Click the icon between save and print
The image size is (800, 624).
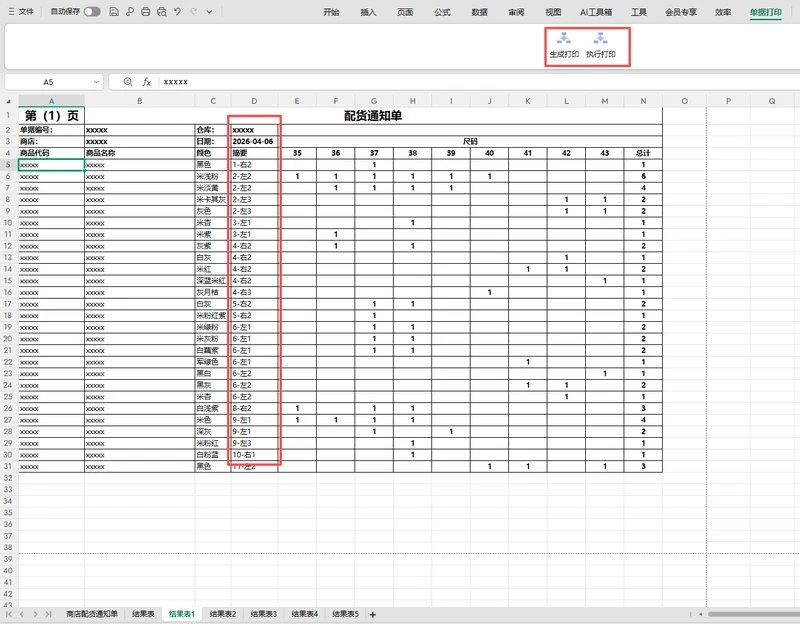coord(130,11)
